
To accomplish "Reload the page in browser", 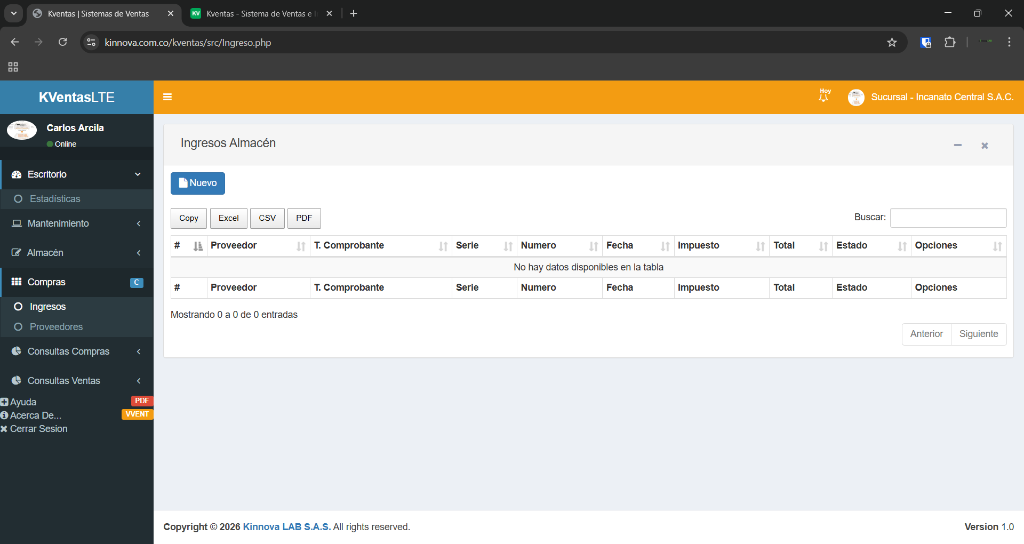I will (x=63, y=42).
